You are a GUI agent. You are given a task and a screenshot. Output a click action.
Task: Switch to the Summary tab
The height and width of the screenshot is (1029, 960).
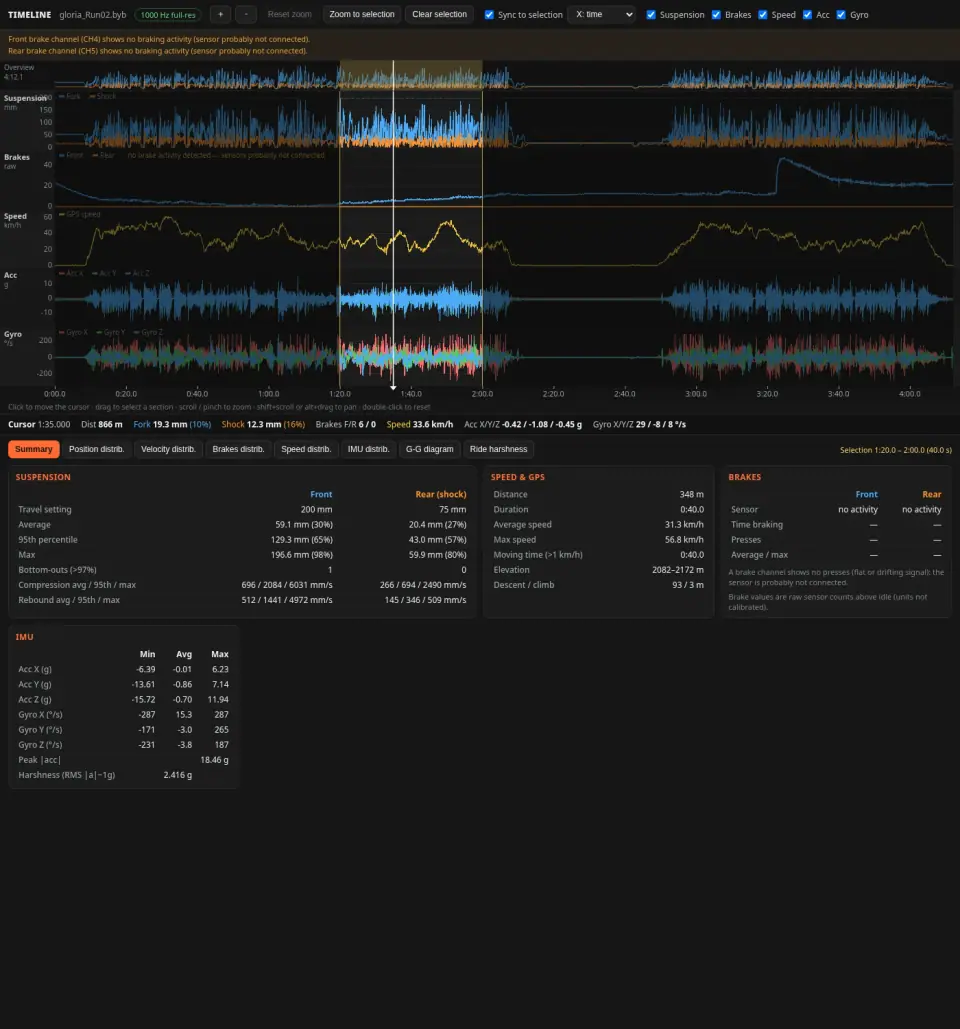tap(33, 450)
